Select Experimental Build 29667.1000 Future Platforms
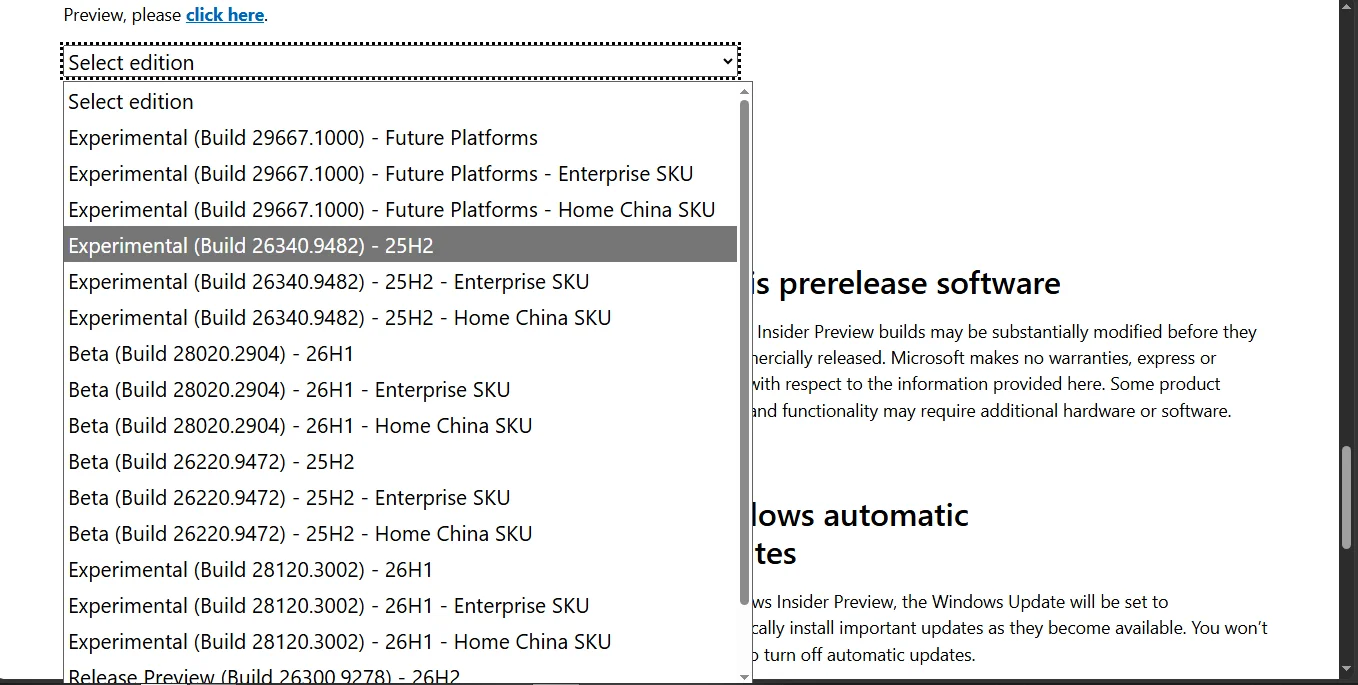The image size is (1358, 685). (x=400, y=138)
